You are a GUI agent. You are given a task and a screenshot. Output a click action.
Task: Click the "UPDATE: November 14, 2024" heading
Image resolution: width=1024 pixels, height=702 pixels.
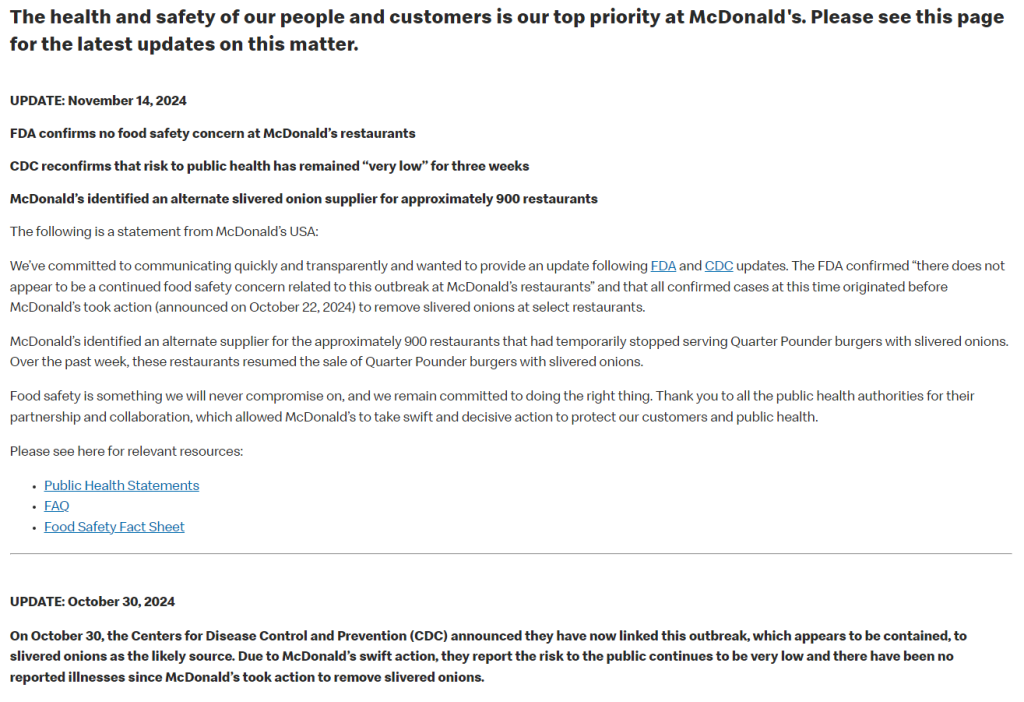pos(98,100)
